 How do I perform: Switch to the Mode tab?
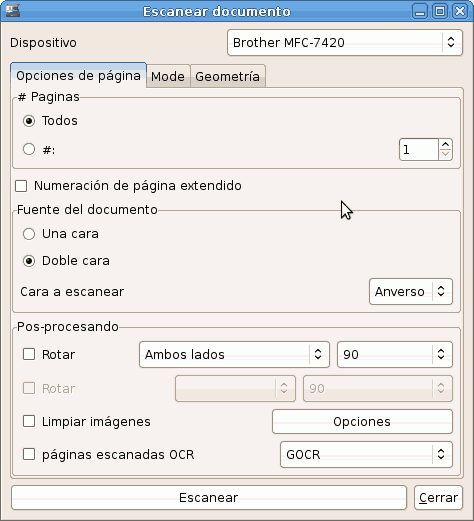(x=168, y=76)
